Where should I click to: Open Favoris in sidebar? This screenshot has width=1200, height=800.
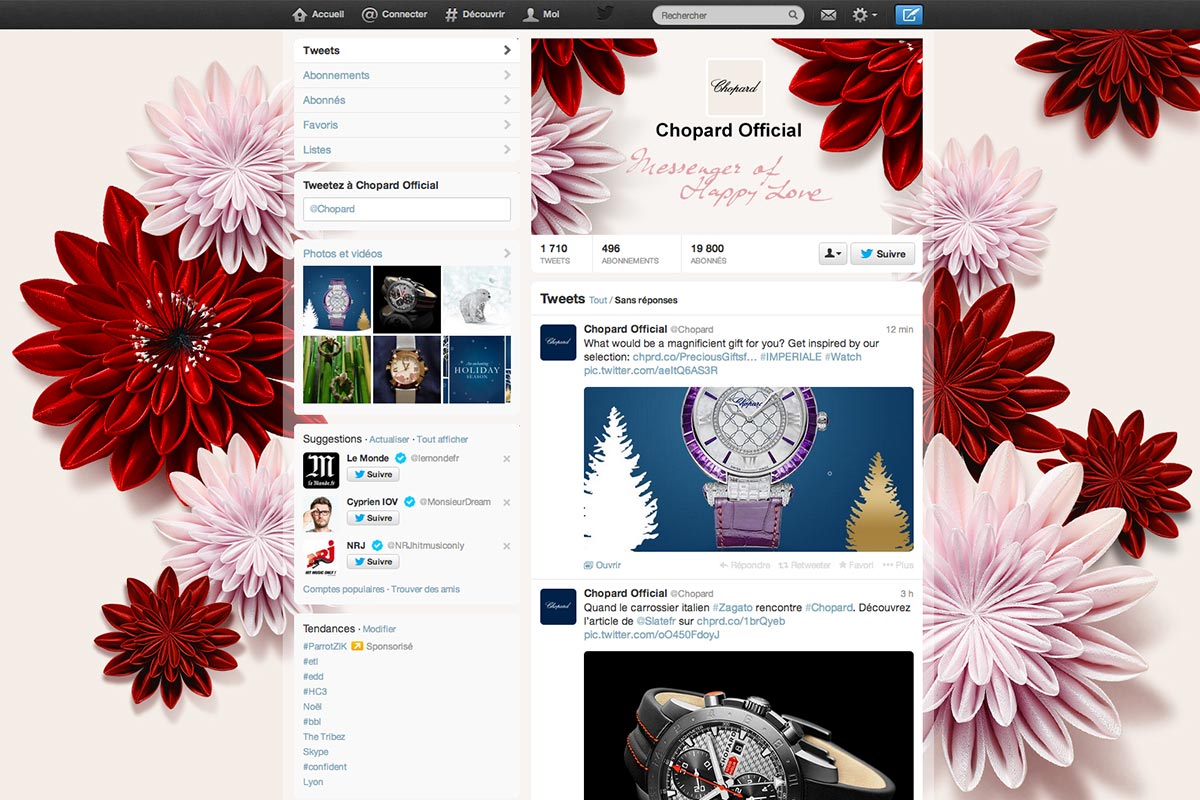(407, 125)
